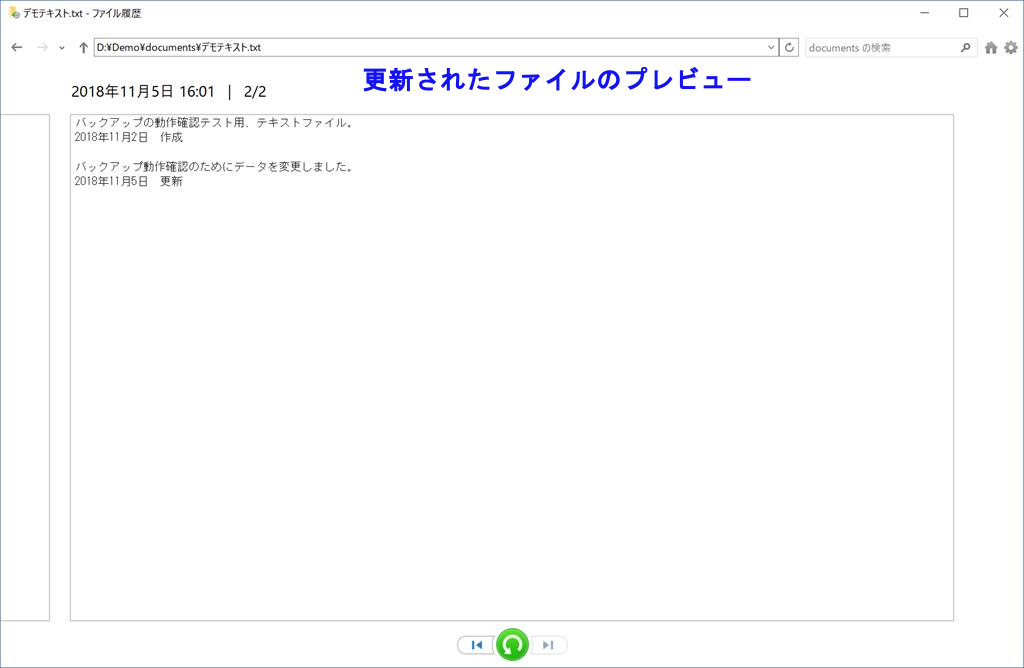
Task: Jump to the previous file version
Action: (x=477, y=645)
